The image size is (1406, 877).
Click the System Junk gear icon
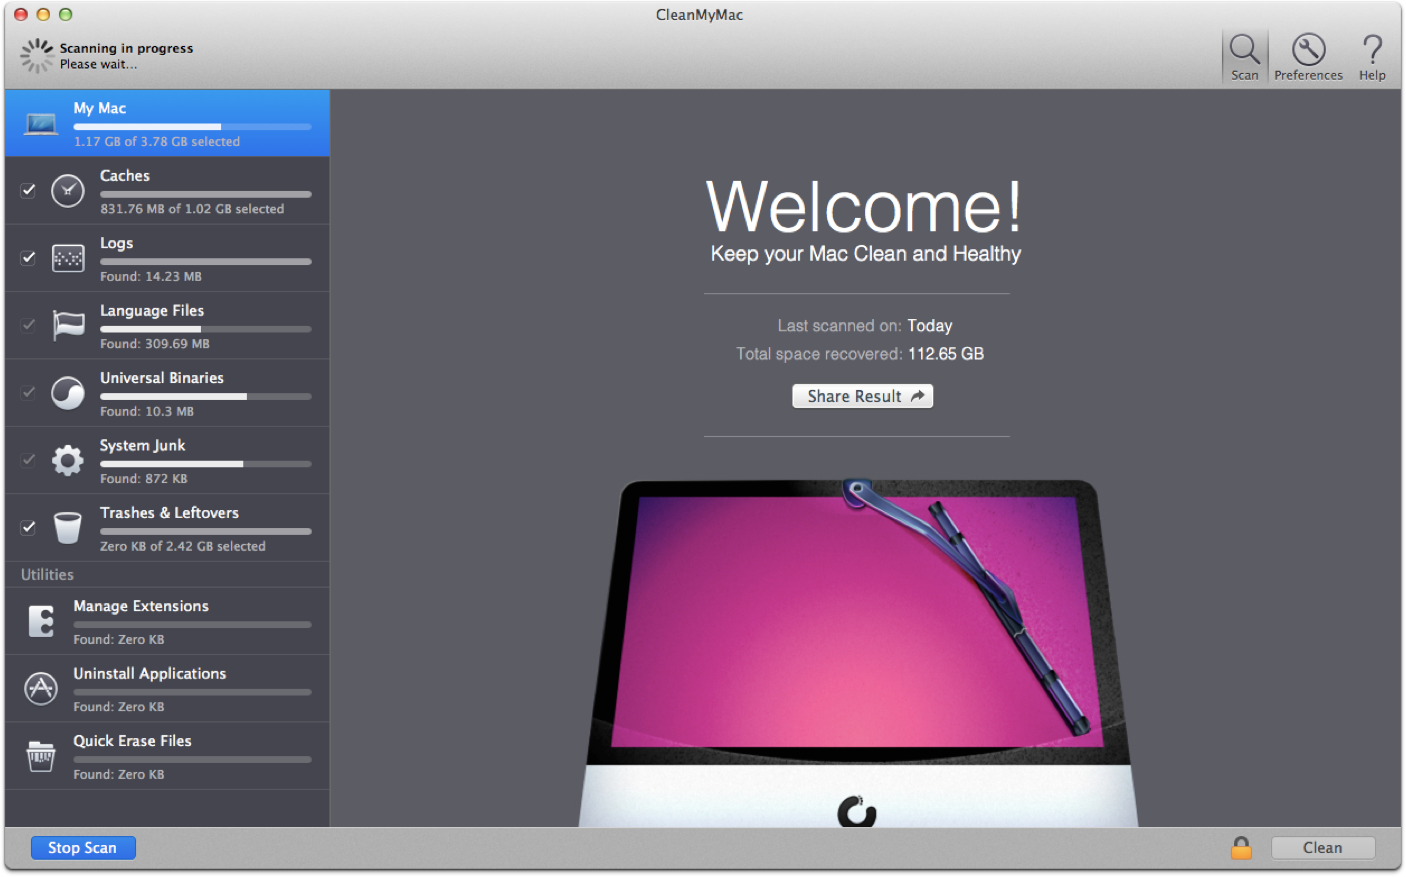click(68, 460)
